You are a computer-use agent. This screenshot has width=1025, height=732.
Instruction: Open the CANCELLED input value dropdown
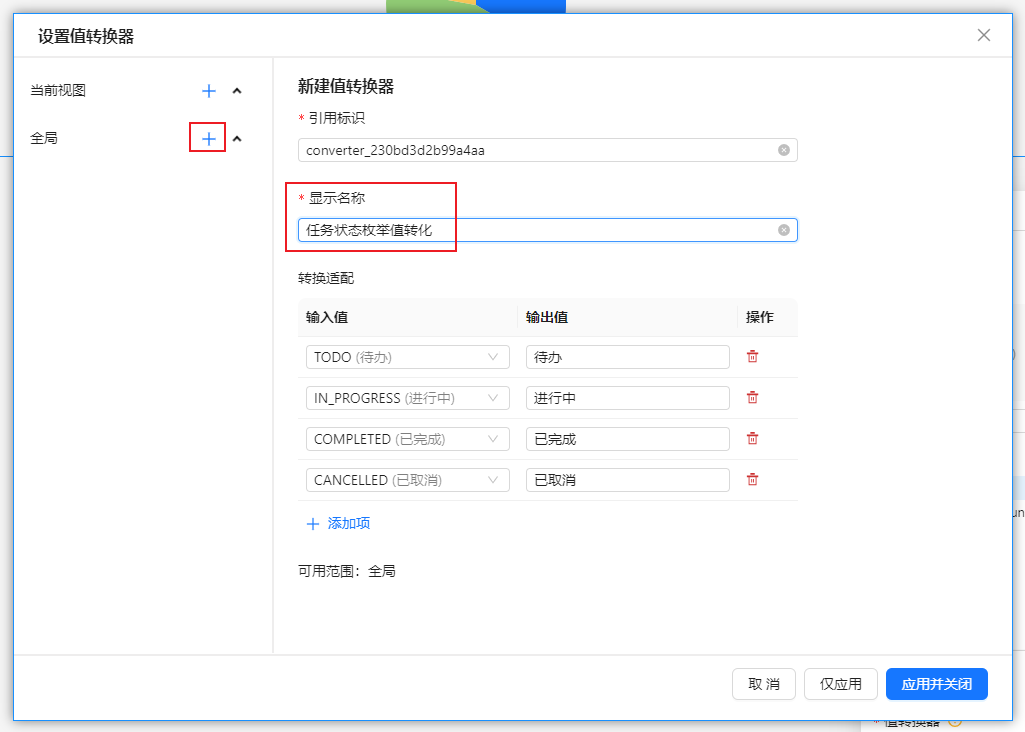point(406,479)
